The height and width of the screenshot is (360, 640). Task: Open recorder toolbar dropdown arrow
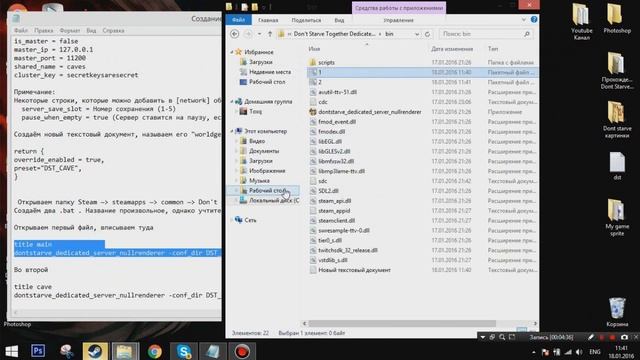tap(483, 337)
